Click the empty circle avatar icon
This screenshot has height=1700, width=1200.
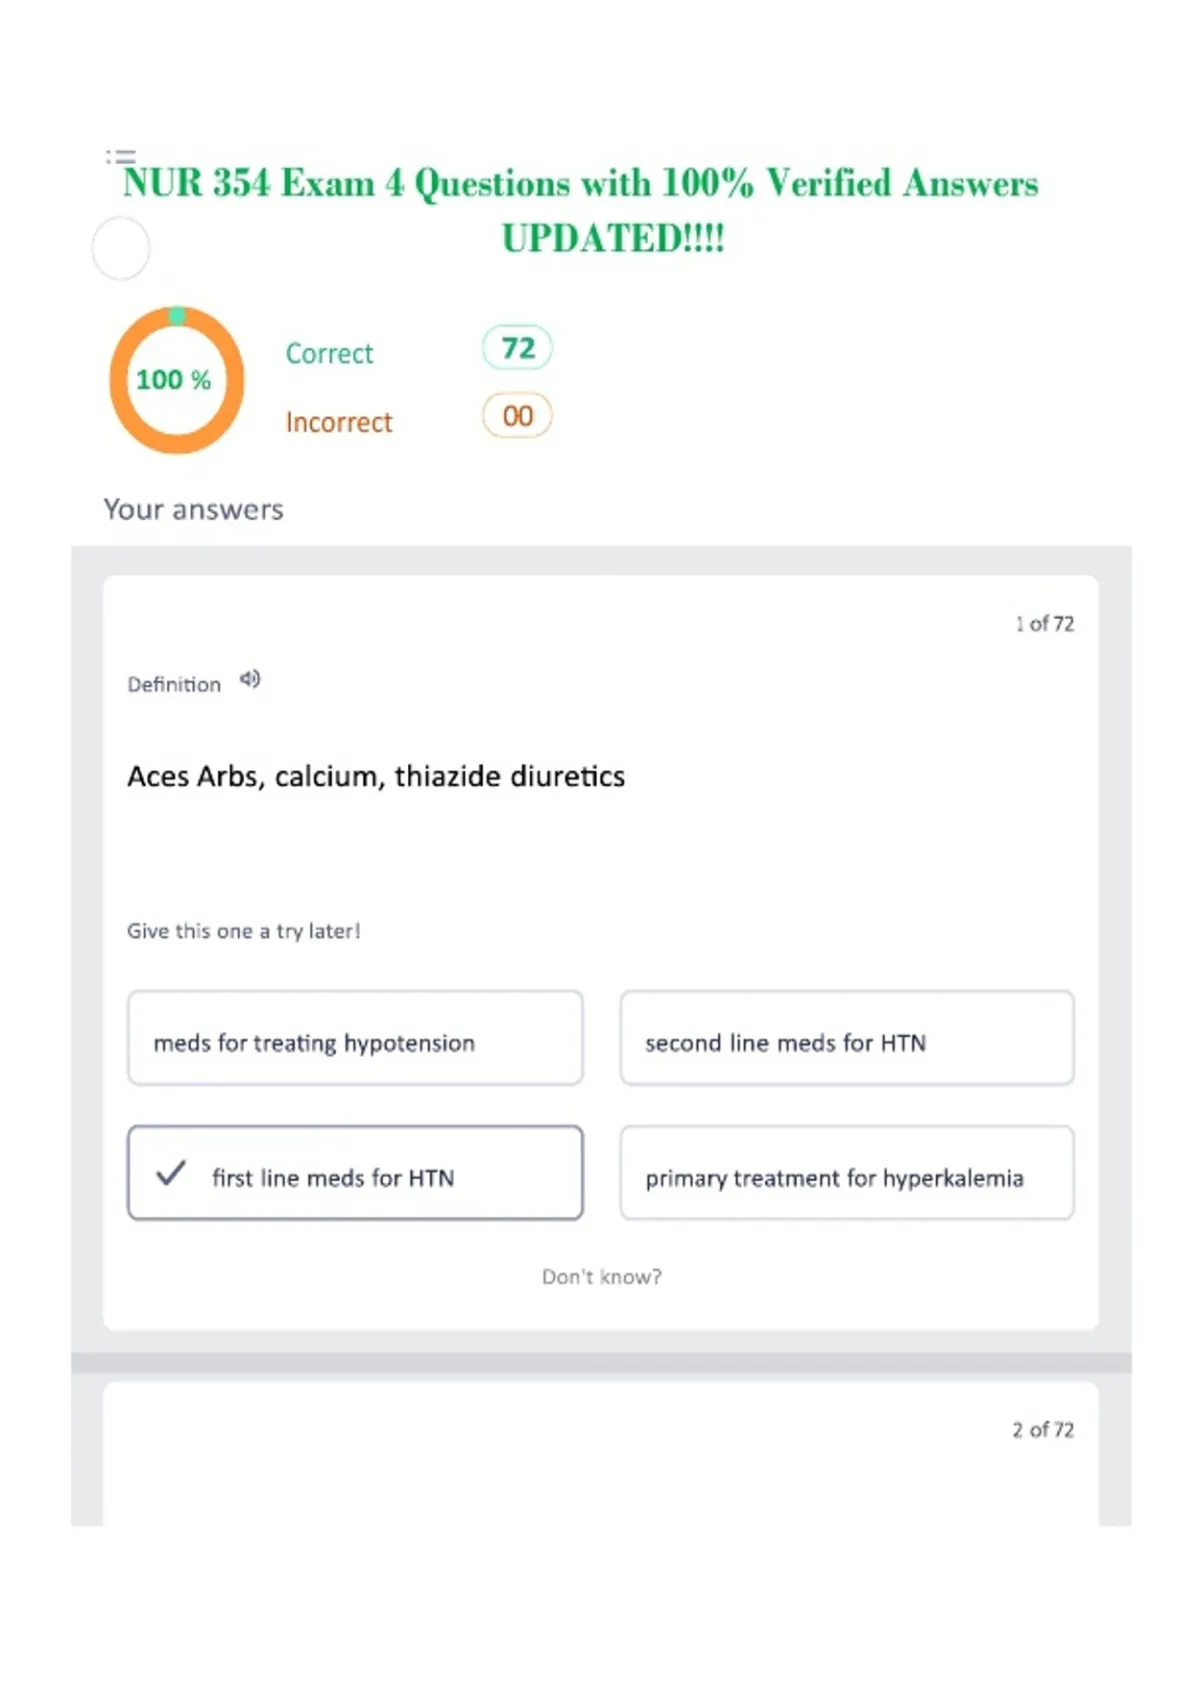point(121,249)
